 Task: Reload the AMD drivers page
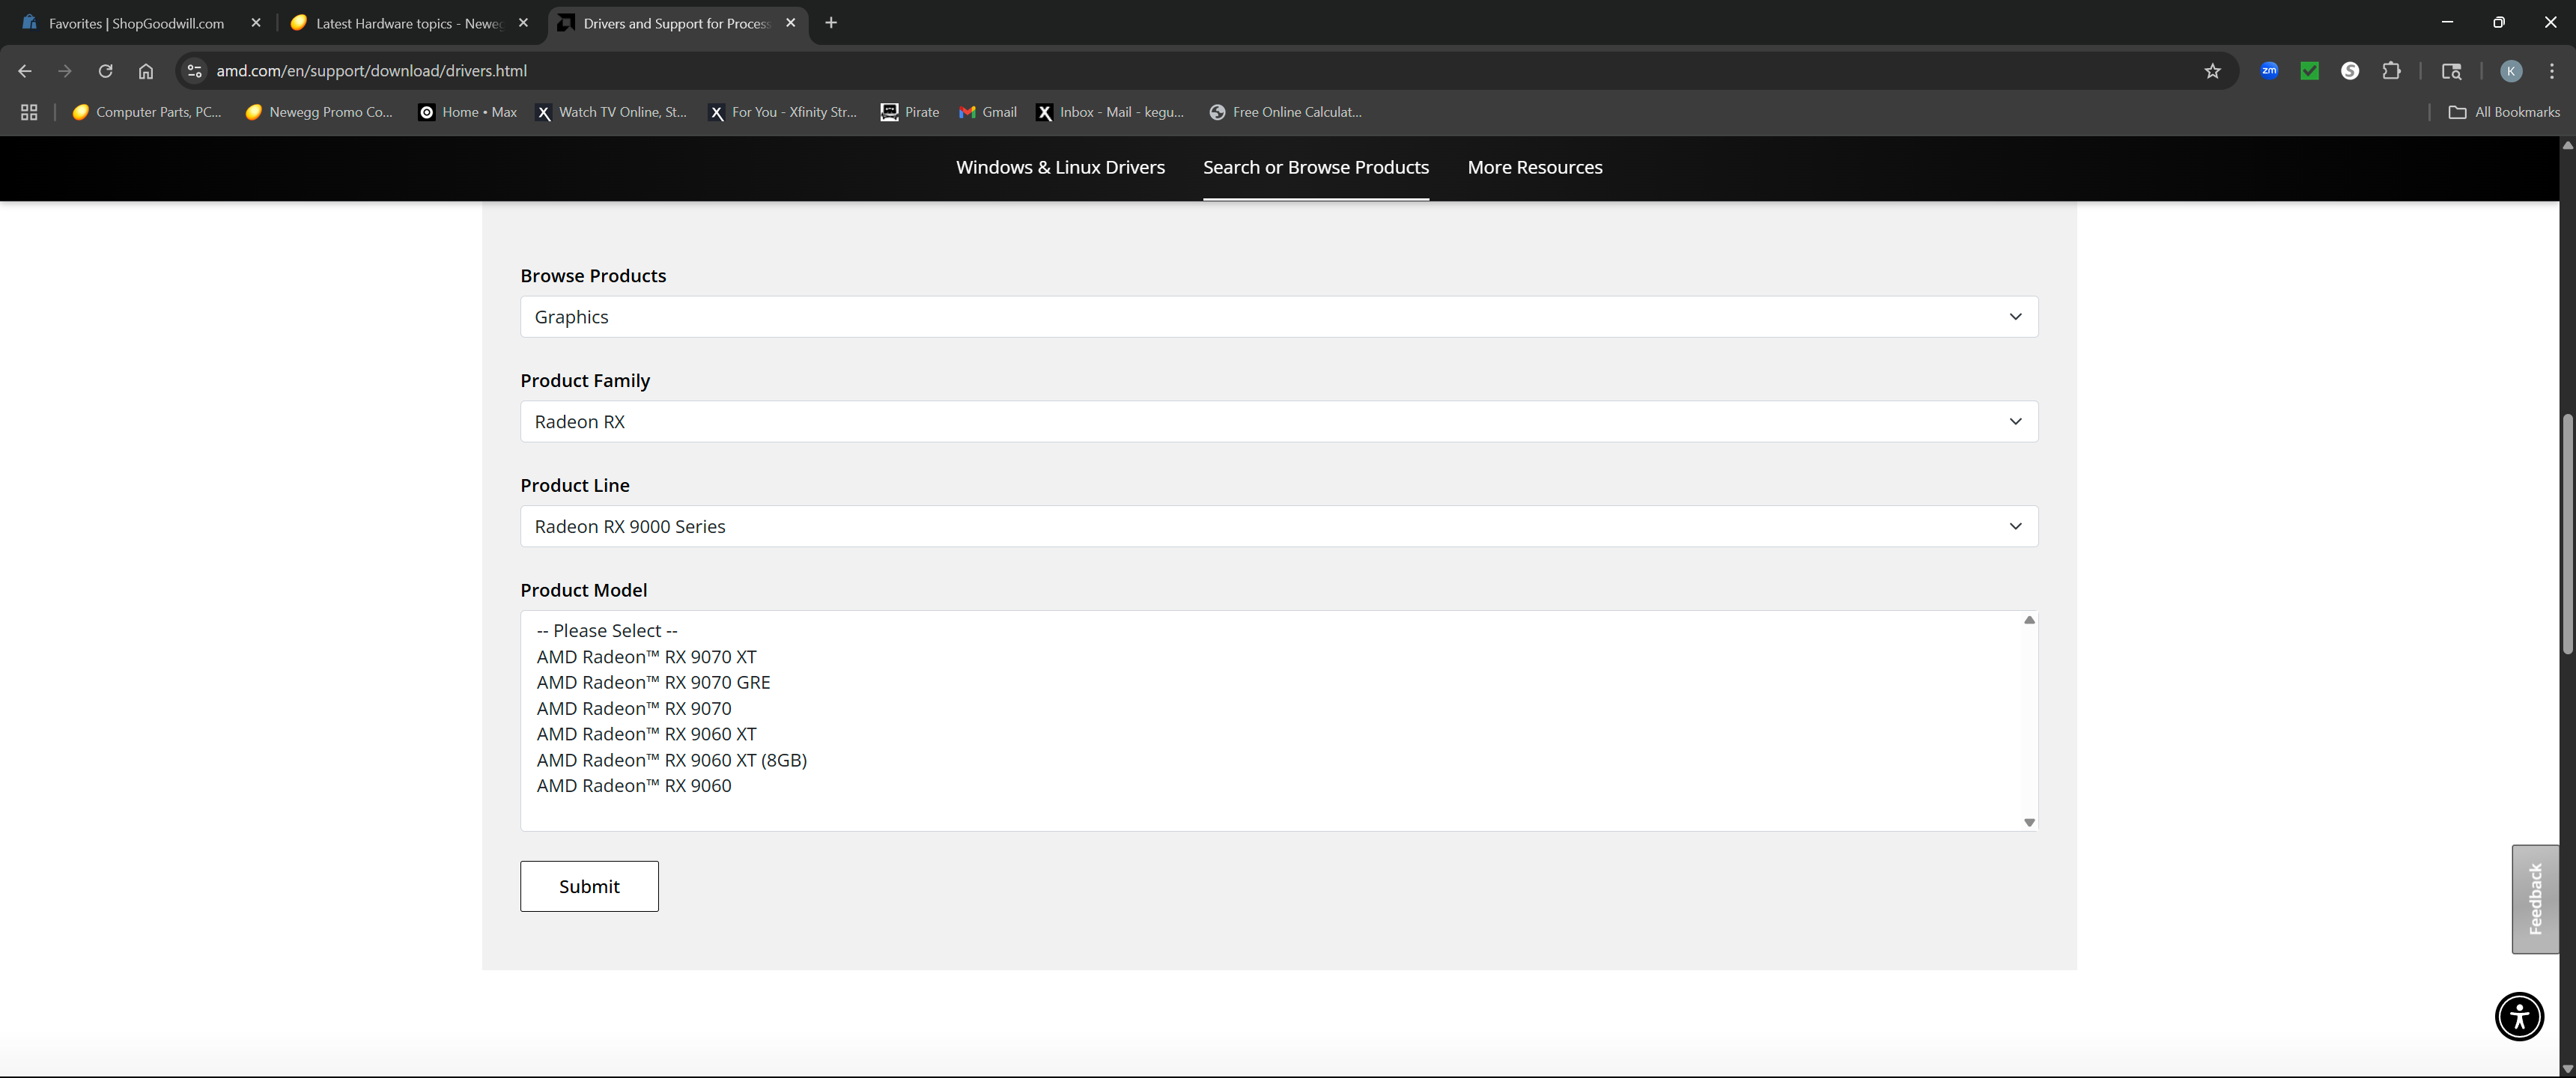click(105, 71)
